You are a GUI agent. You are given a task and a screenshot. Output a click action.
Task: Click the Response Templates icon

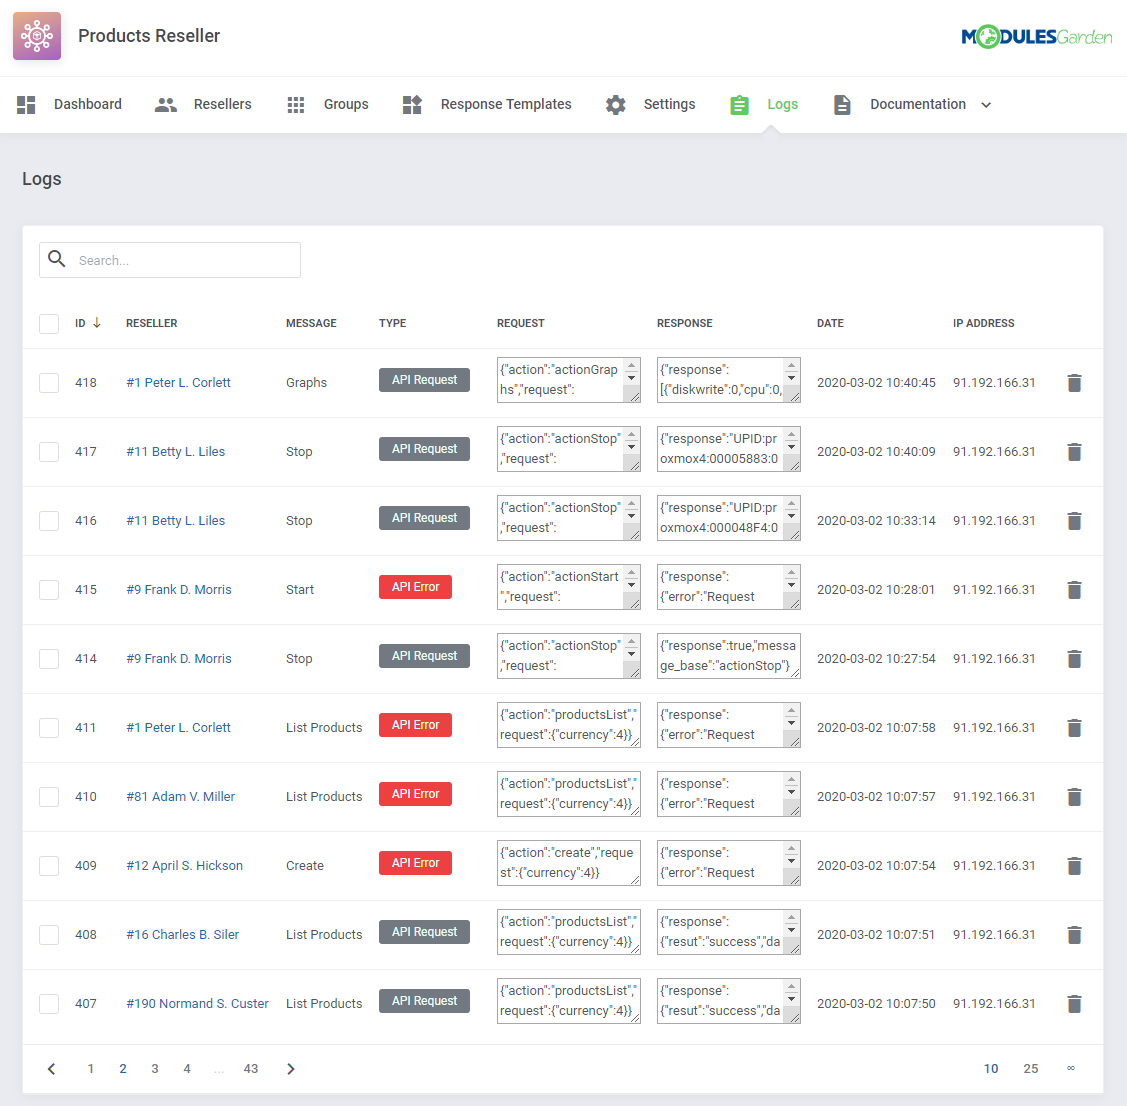(x=412, y=105)
